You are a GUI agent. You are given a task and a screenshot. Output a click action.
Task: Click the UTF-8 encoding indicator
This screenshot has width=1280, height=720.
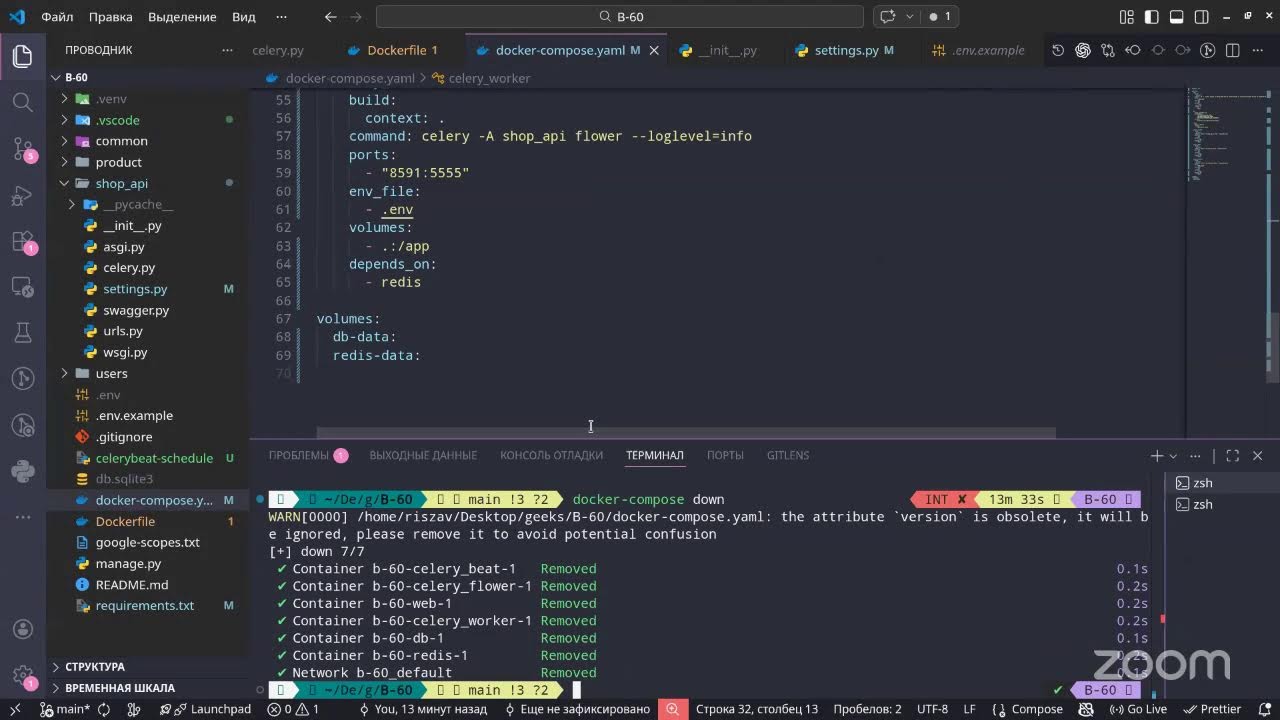click(932, 709)
